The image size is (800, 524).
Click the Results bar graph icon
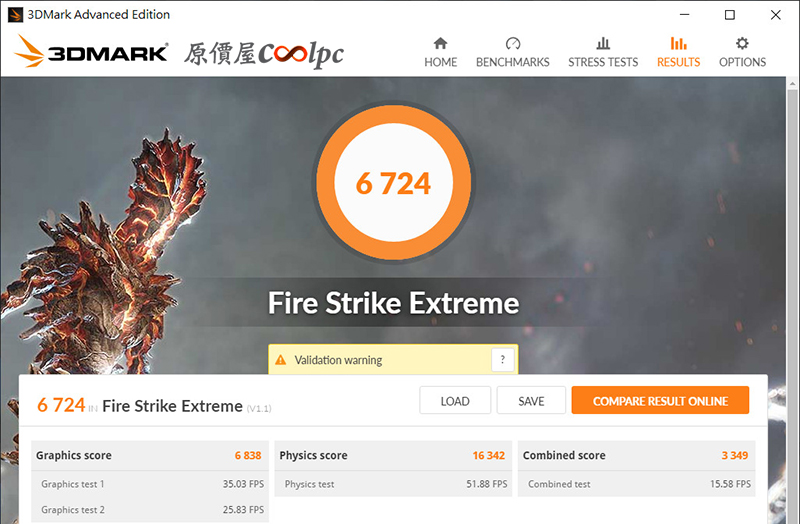(678, 43)
